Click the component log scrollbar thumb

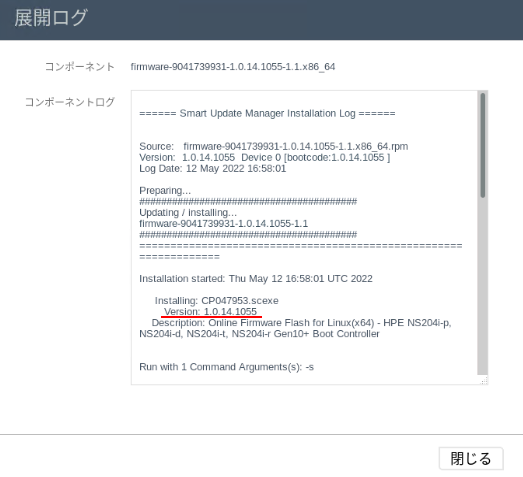(482, 145)
